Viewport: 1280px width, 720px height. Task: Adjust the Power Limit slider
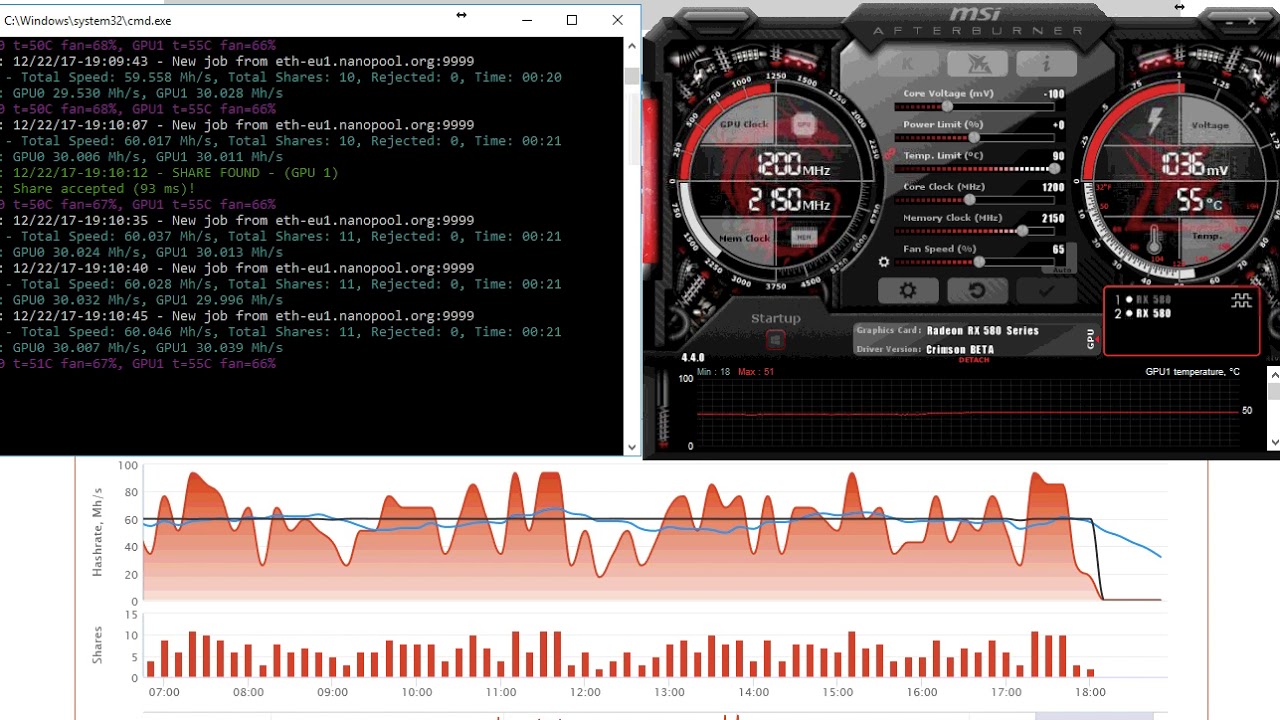click(x=975, y=138)
